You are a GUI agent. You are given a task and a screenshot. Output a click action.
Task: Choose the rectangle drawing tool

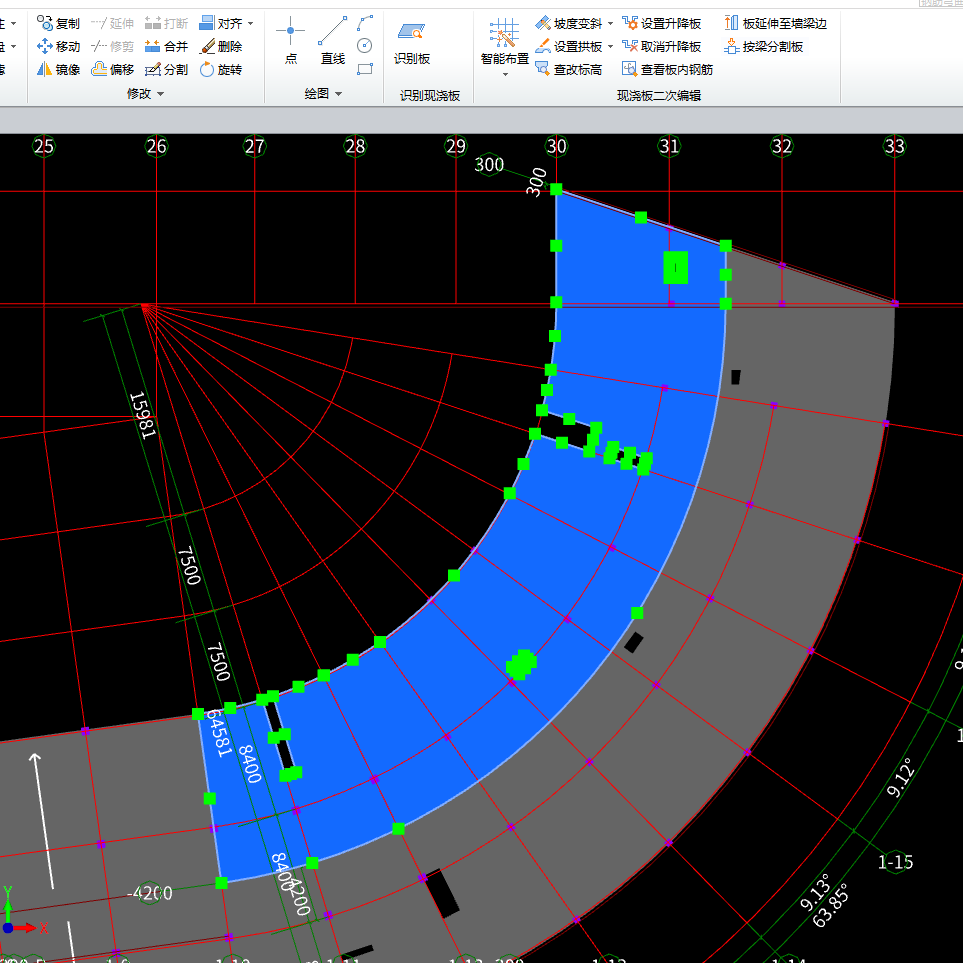coord(365,69)
